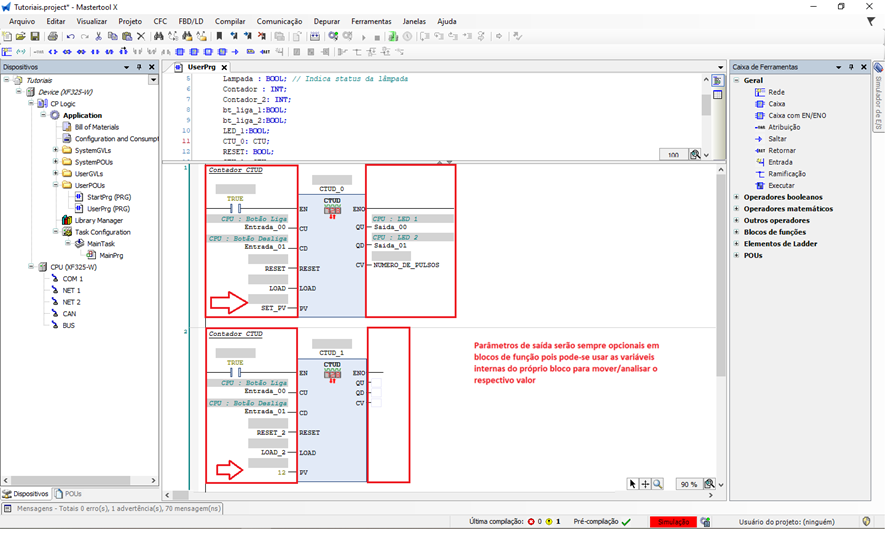Switch to the POUs tab
This screenshot has height=533, width=886.
tap(68, 494)
